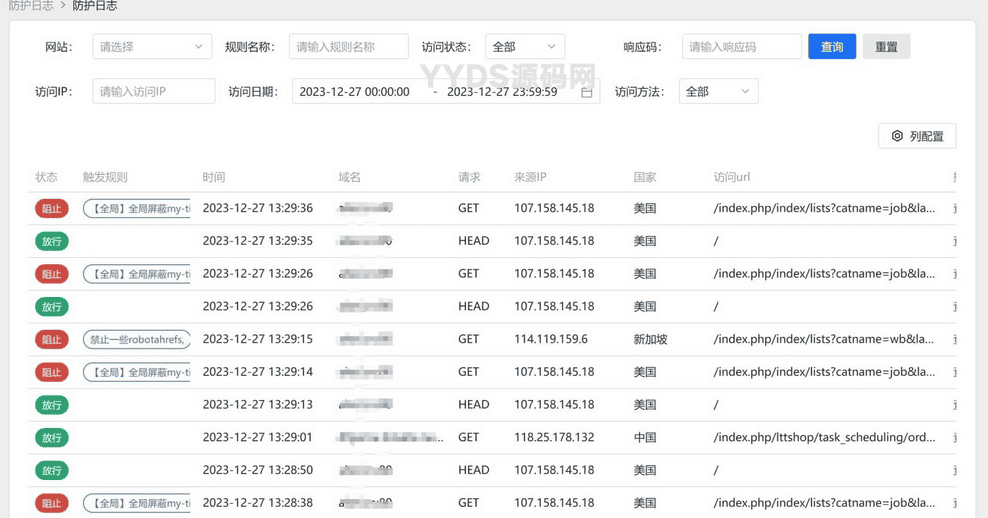The width and height of the screenshot is (988, 518).
Task: Click the 重置 button
Action: 886,47
